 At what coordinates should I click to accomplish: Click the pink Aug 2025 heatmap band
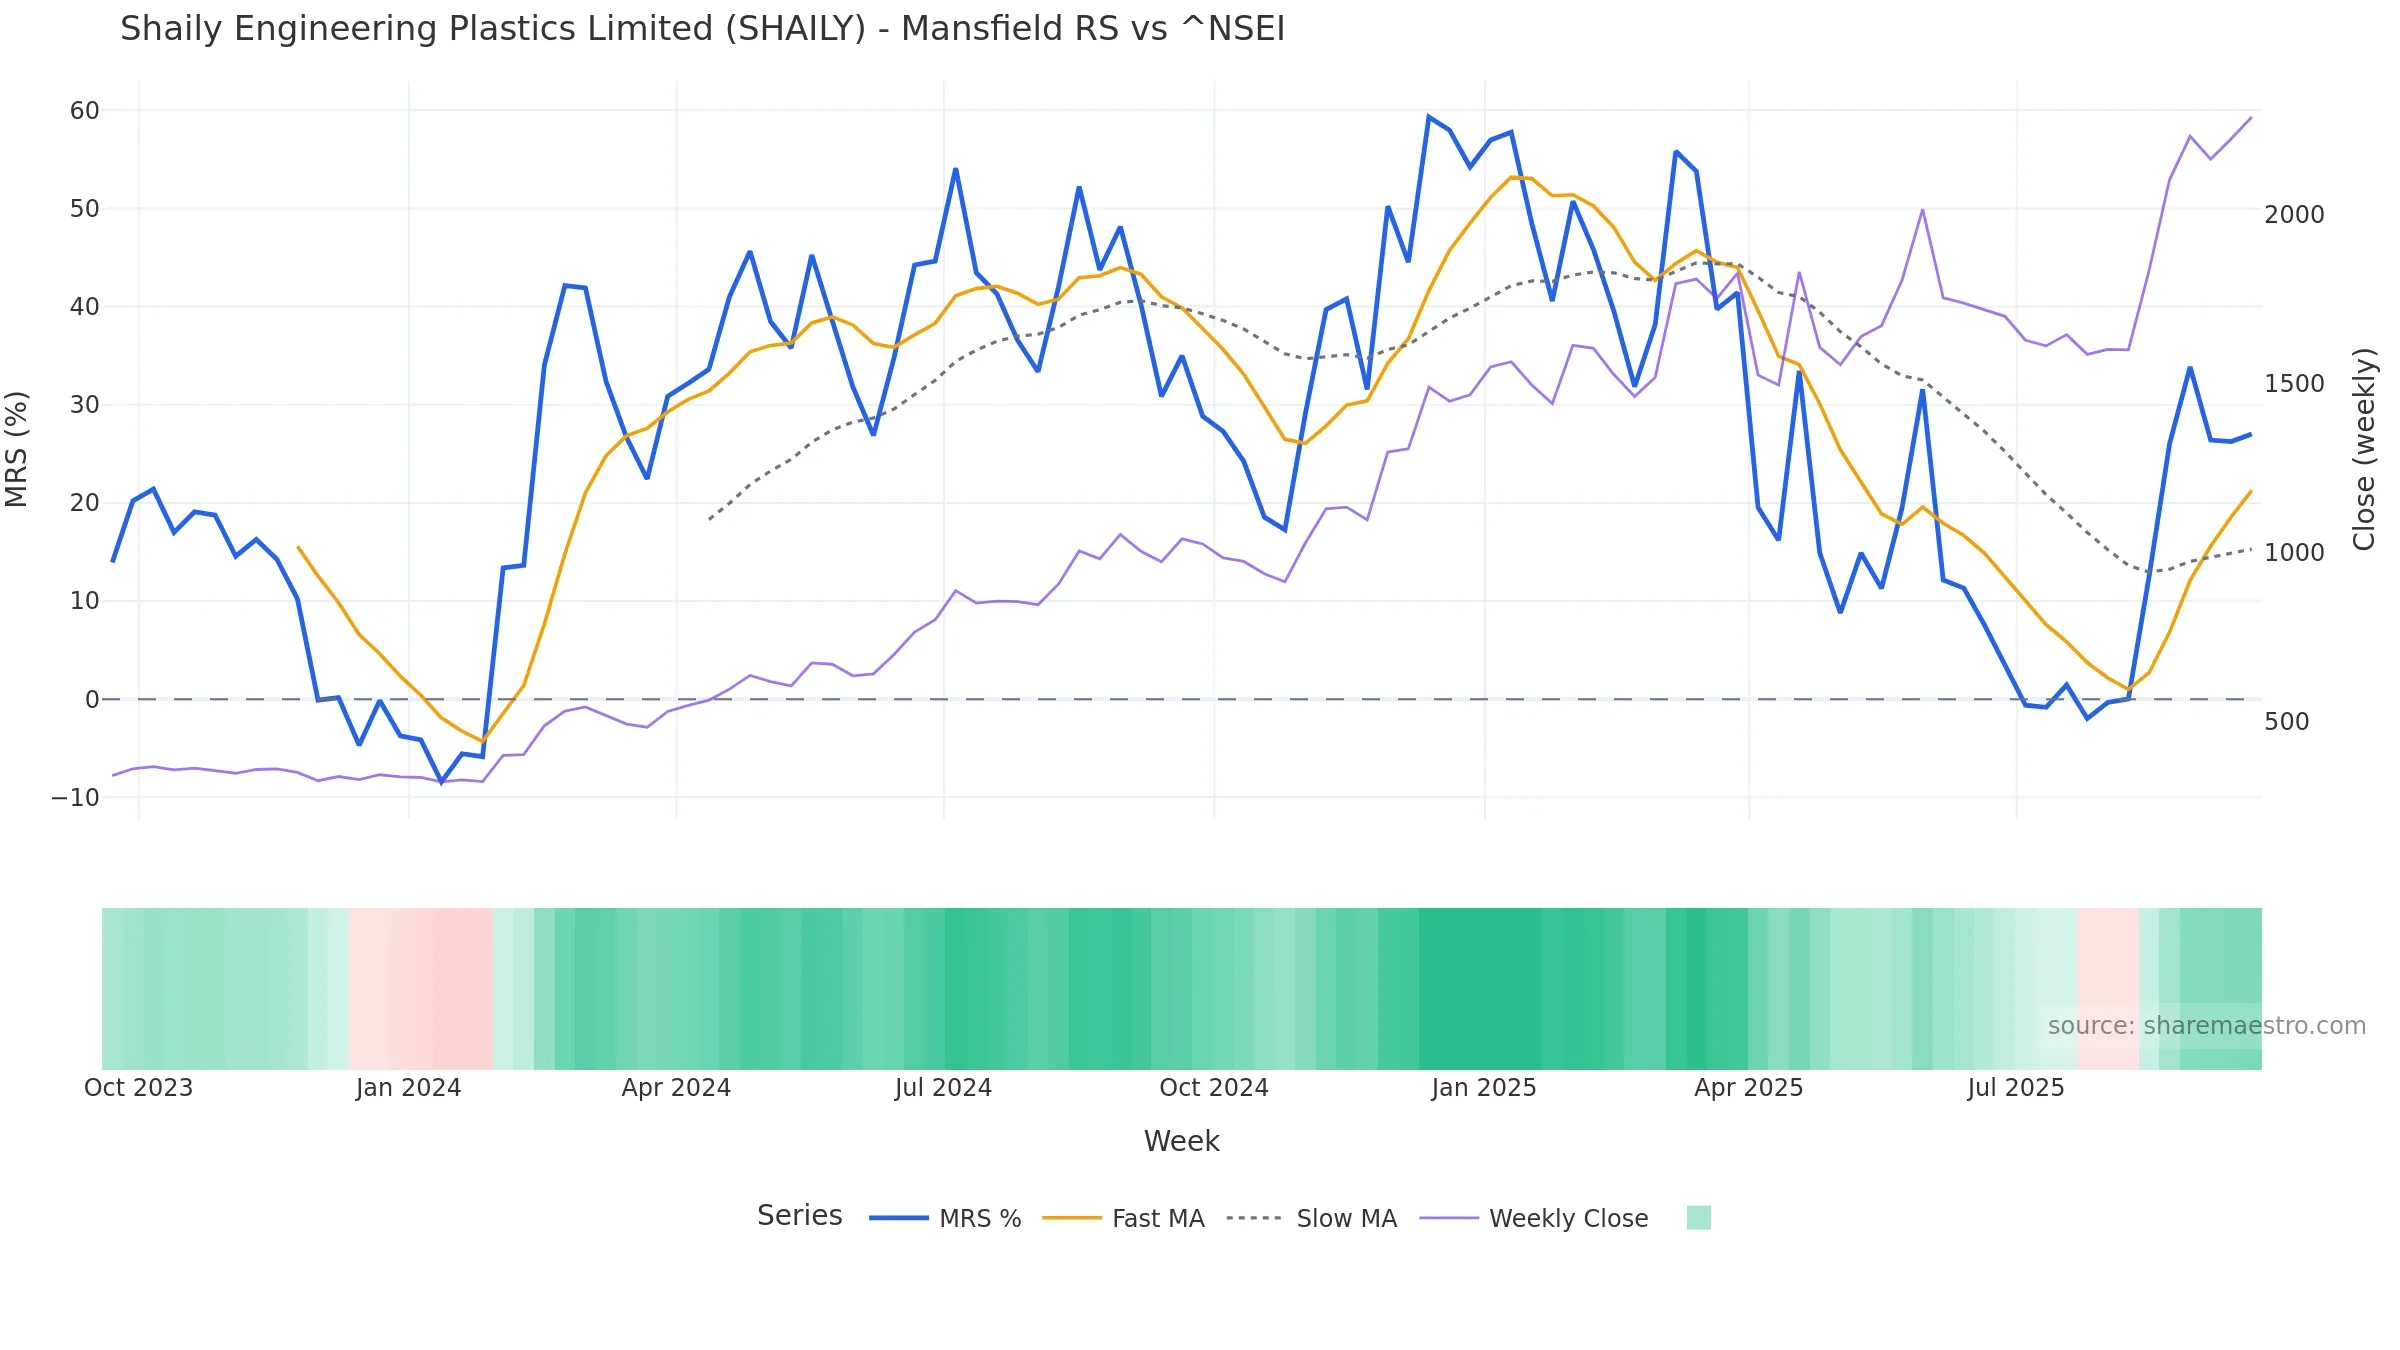click(2108, 989)
